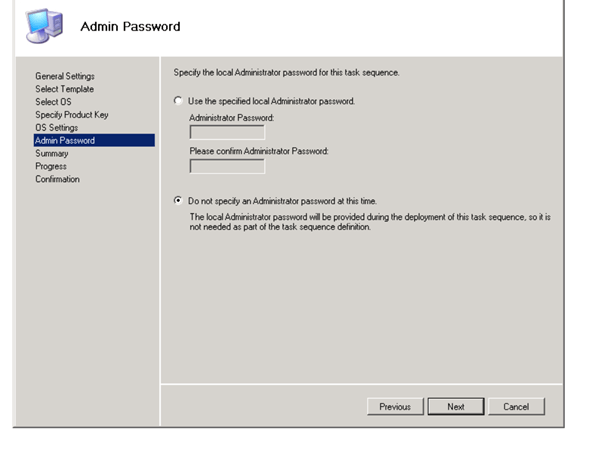Click the confirm Administrator Password field
This screenshot has height=466, width=602.
pyautogui.click(x=227, y=166)
